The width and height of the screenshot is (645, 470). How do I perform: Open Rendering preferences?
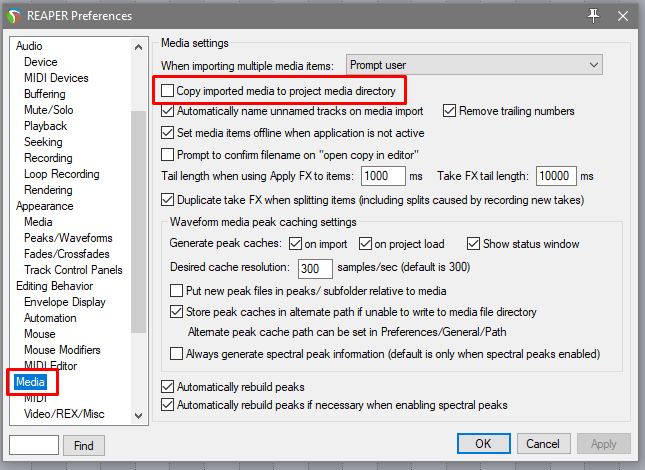[x=48, y=190]
